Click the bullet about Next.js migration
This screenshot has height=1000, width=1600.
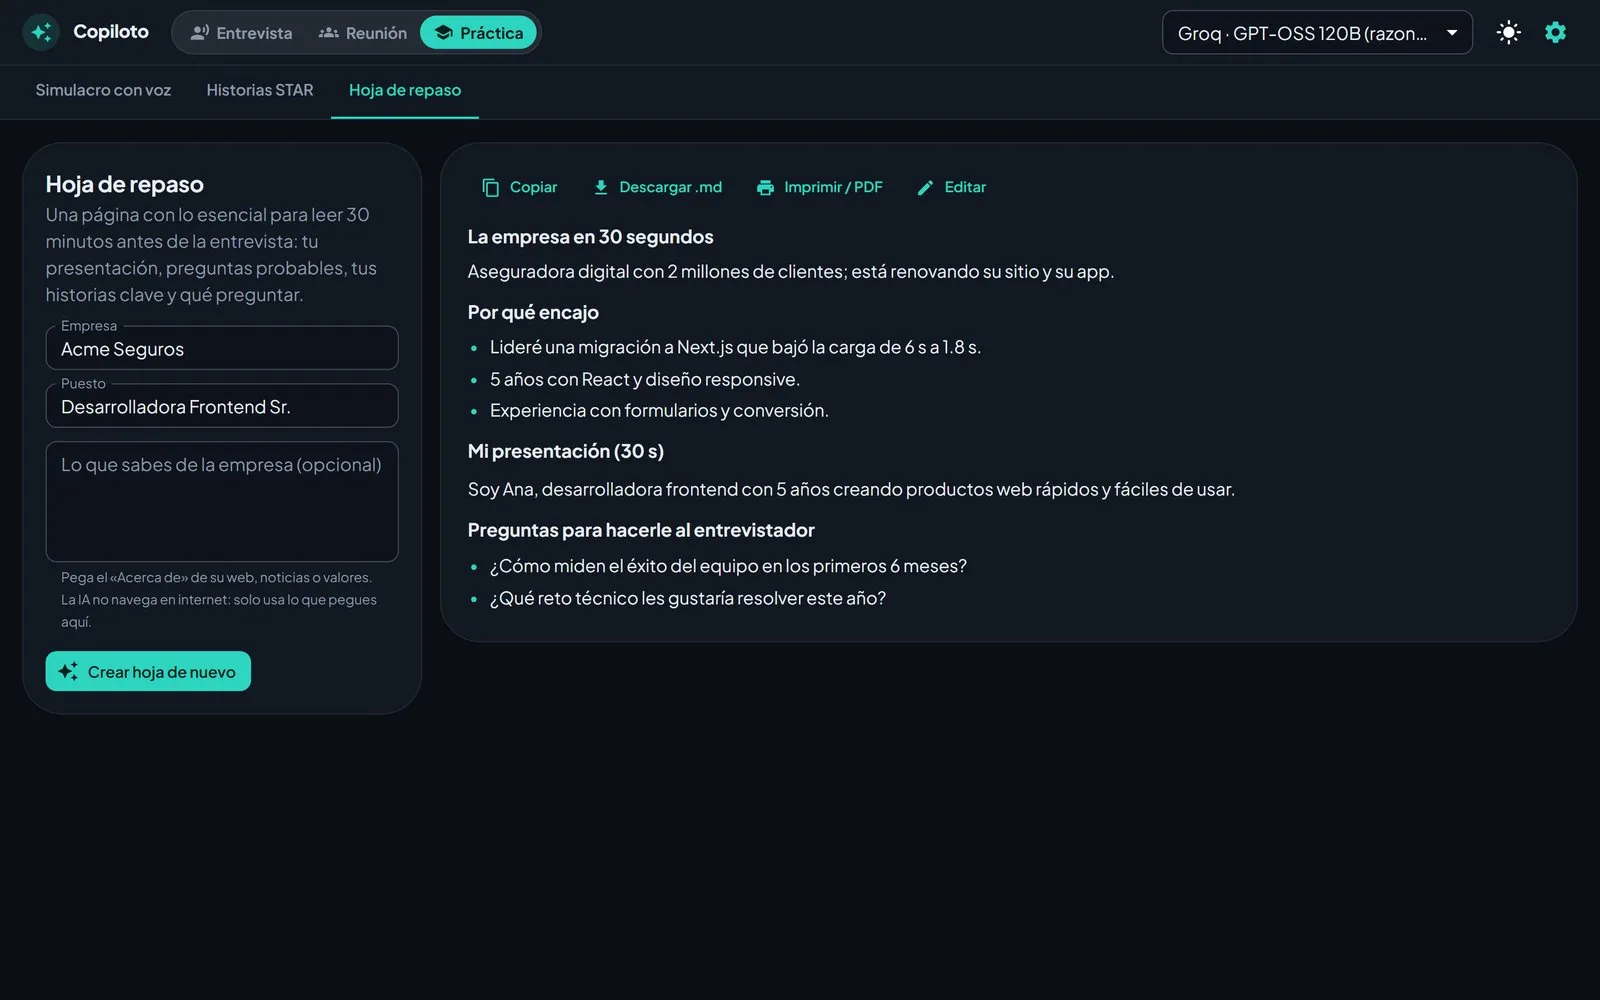735,347
